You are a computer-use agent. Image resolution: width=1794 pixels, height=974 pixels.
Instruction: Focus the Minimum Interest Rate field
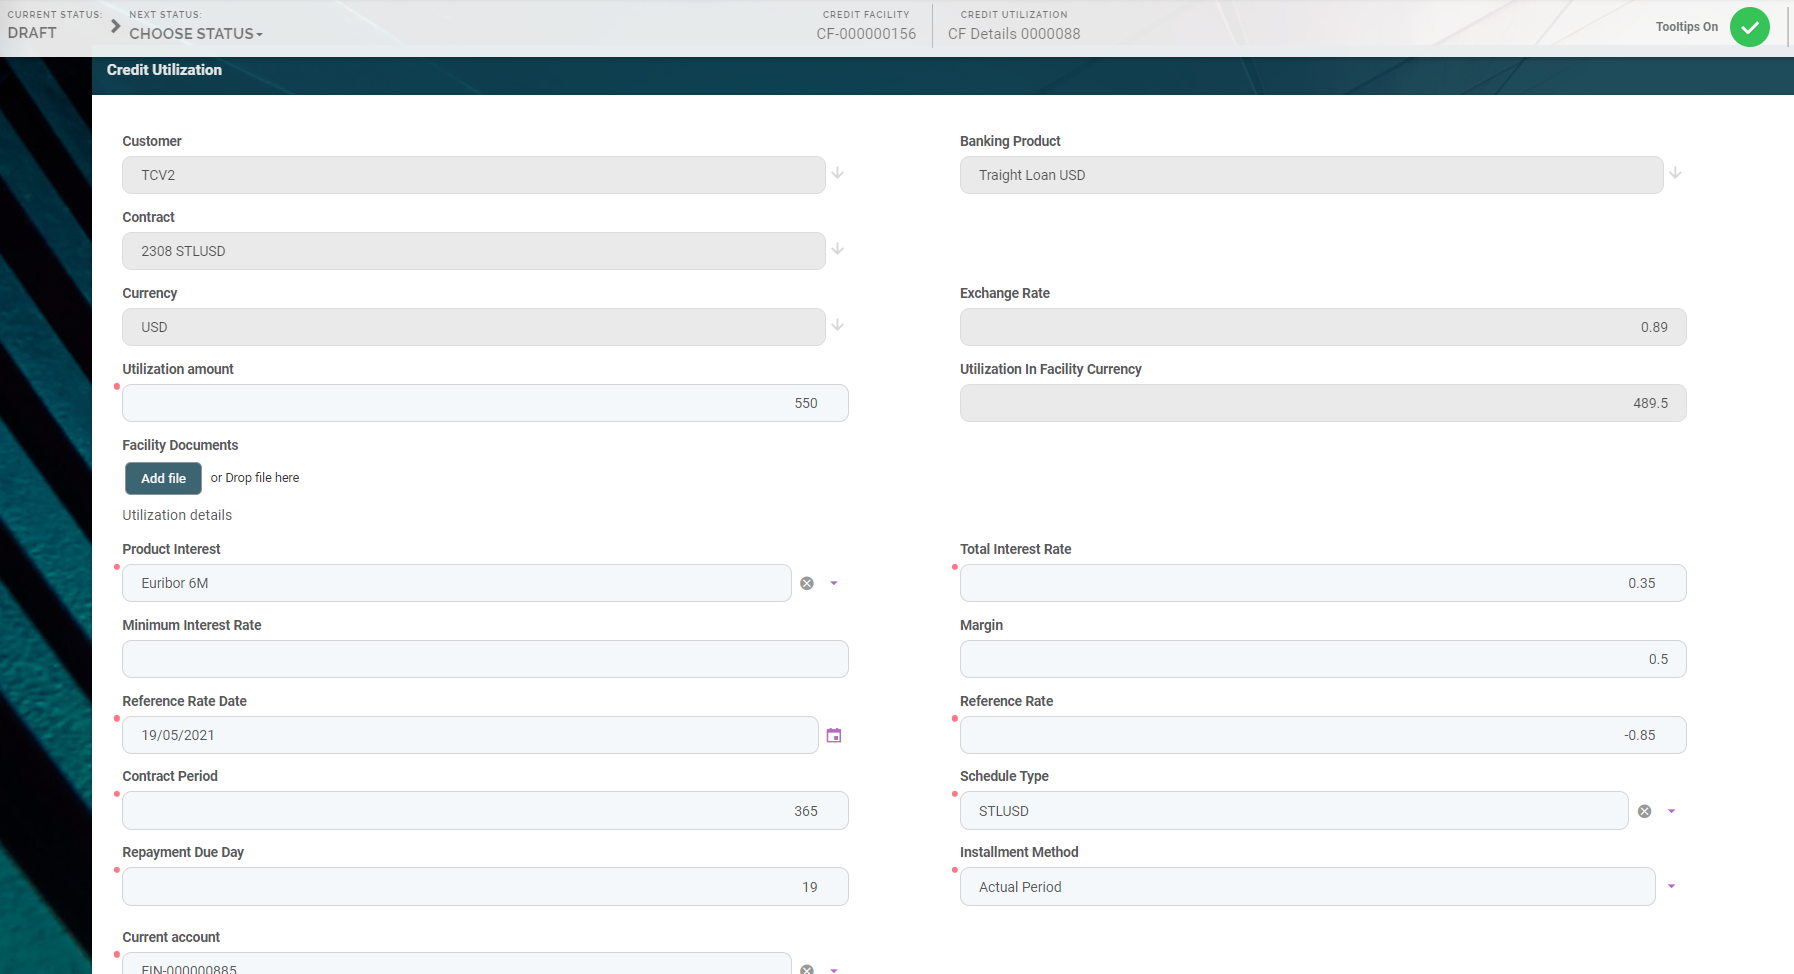[x=485, y=660]
